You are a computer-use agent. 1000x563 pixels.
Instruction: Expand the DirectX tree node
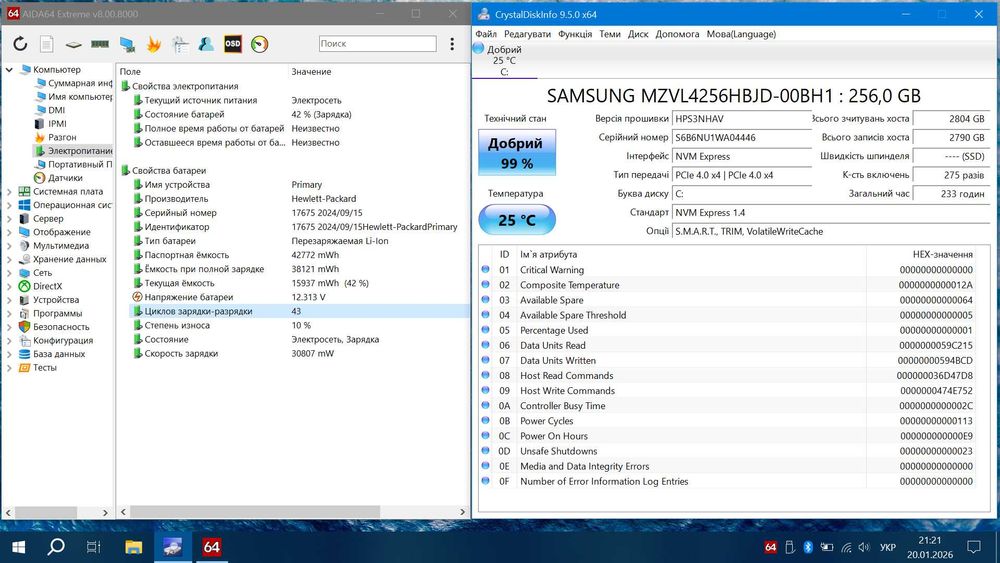point(9,286)
